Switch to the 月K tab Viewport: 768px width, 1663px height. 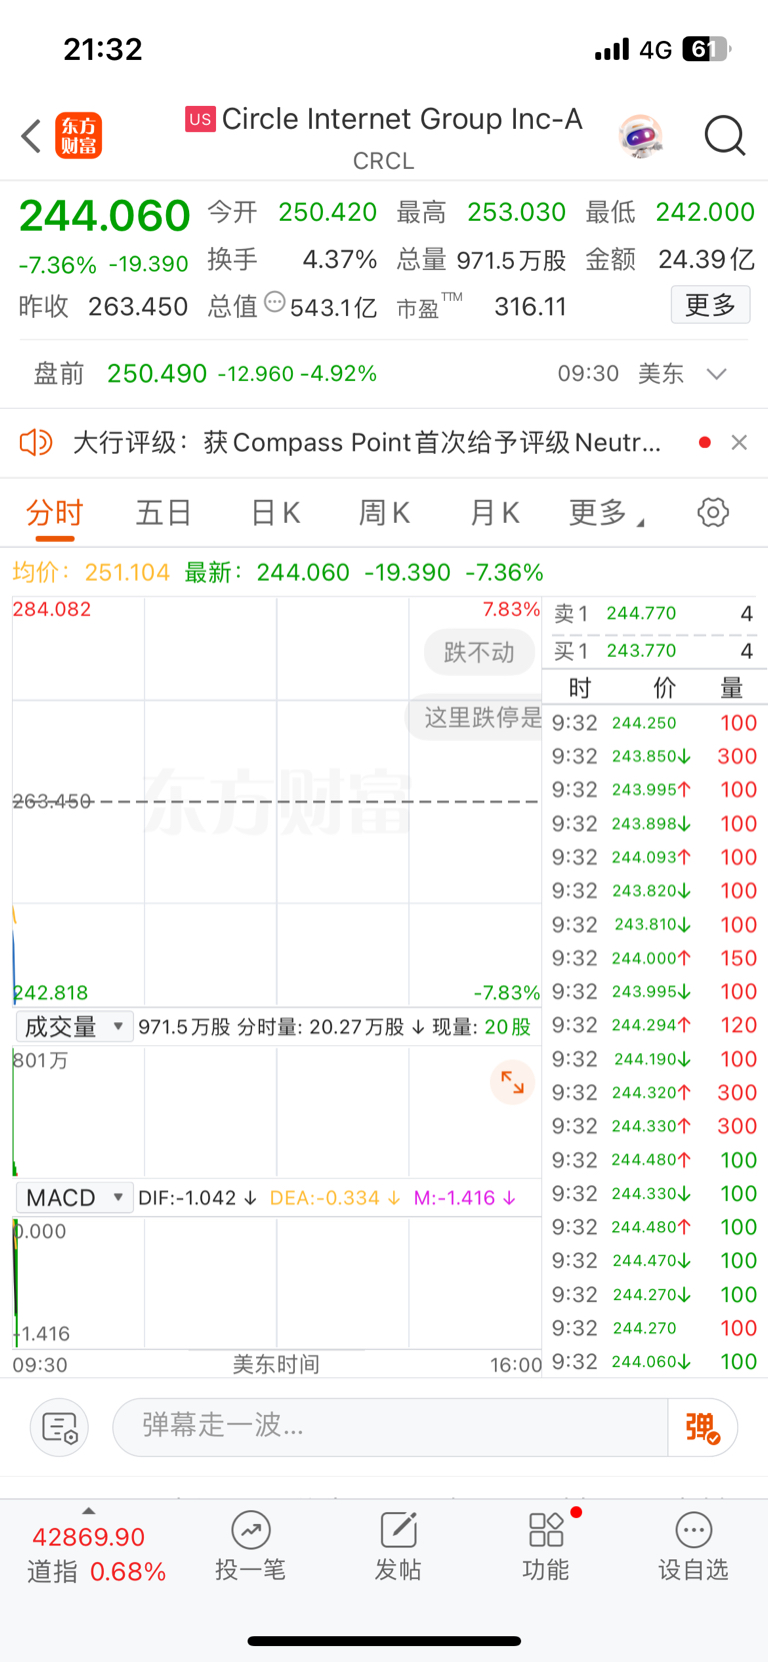(495, 513)
